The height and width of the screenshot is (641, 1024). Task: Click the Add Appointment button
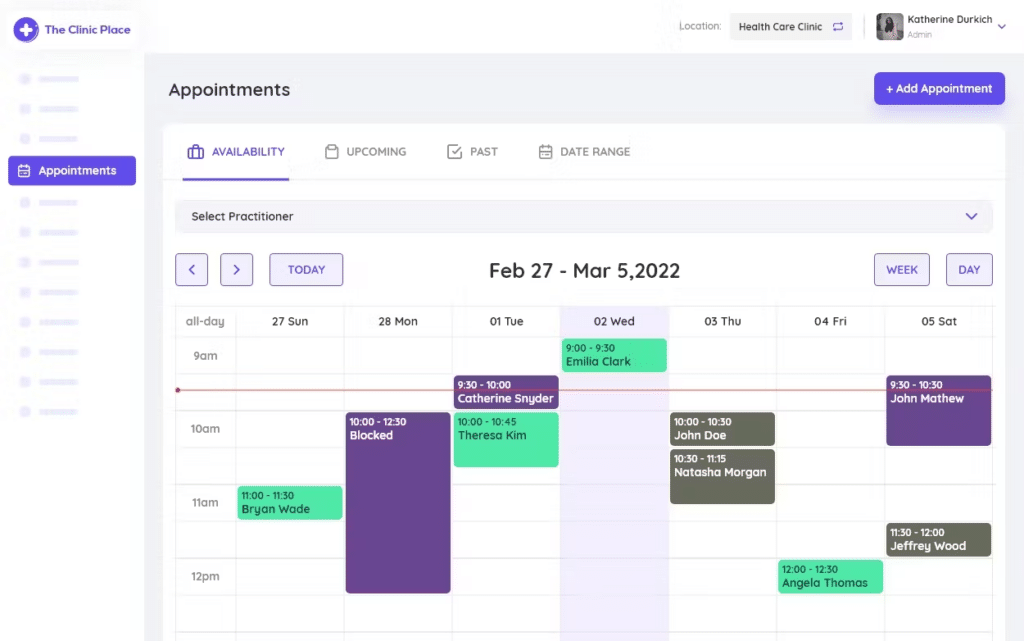coord(938,88)
